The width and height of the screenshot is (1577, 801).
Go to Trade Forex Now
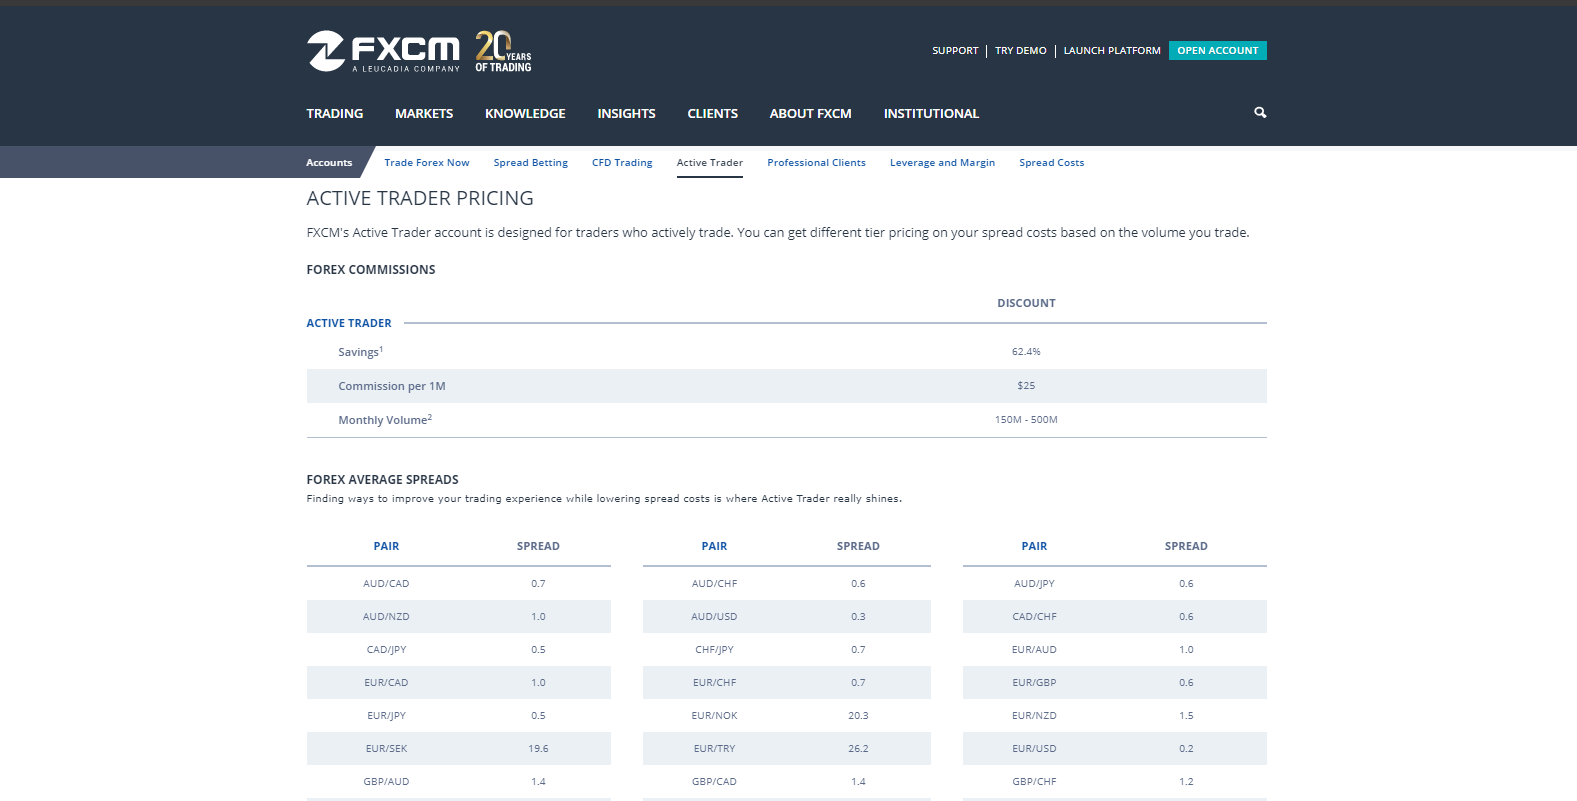tap(427, 163)
